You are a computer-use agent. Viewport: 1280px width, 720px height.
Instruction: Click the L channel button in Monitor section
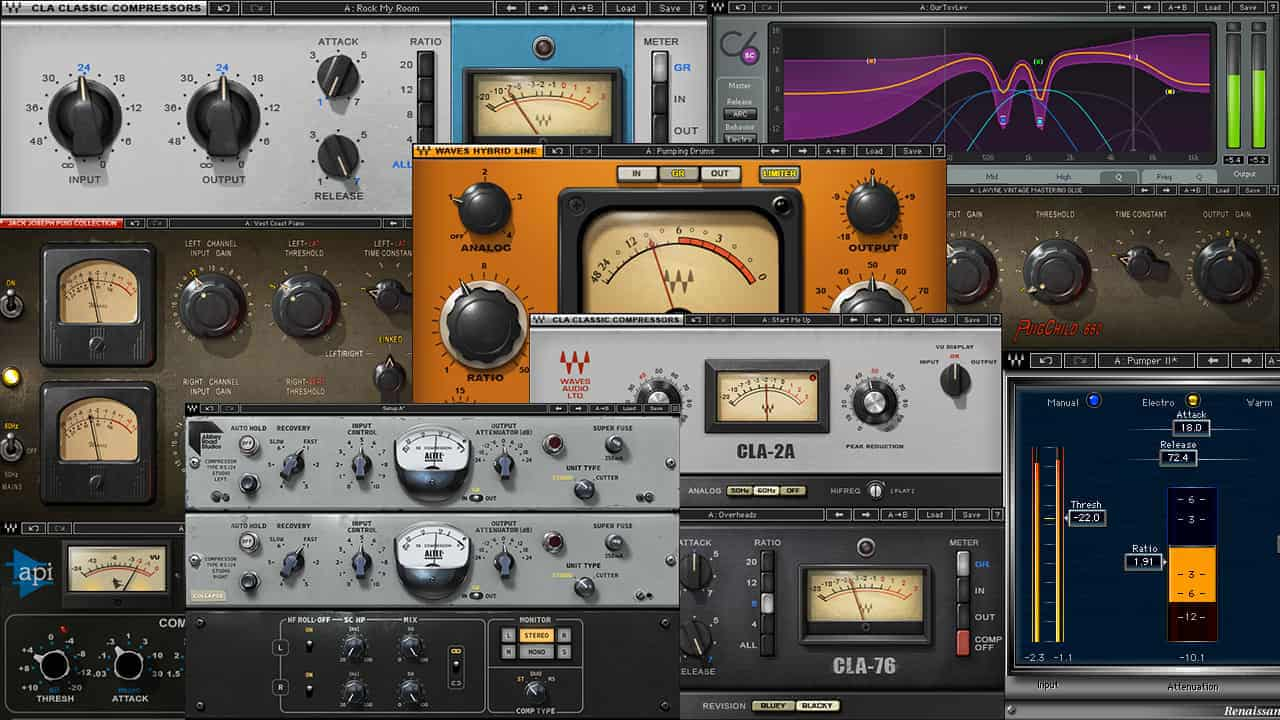pyautogui.click(x=508, y=635)
